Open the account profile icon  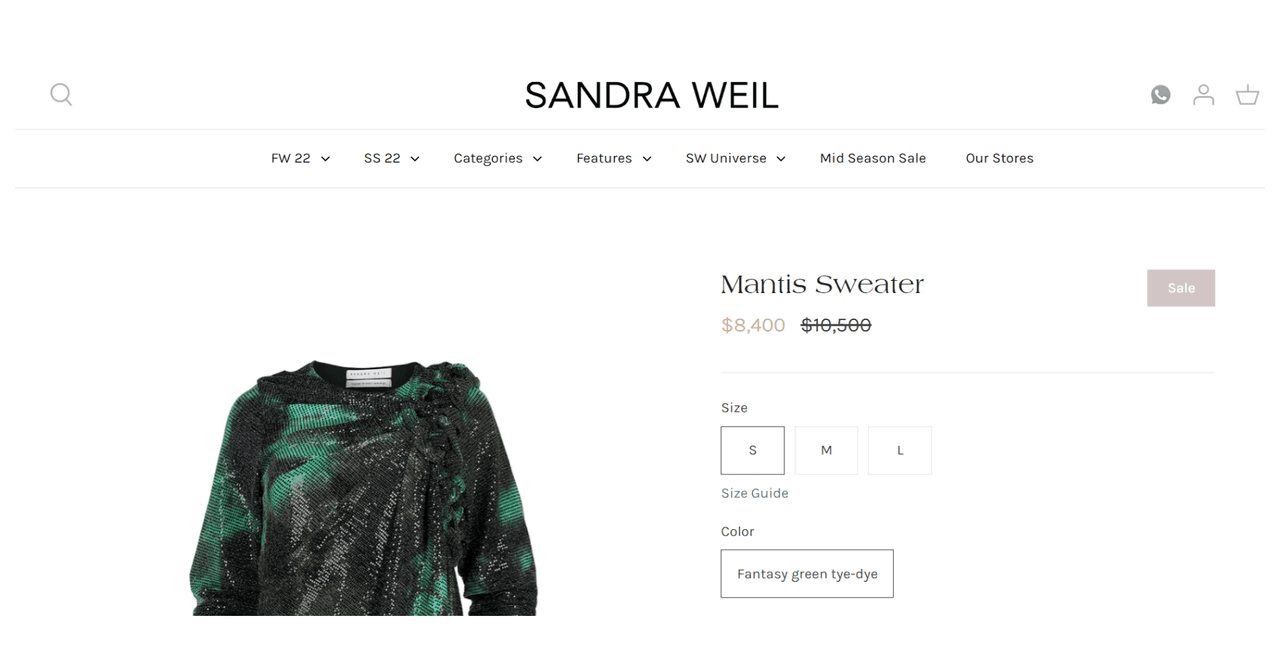tap(1203, 95)
